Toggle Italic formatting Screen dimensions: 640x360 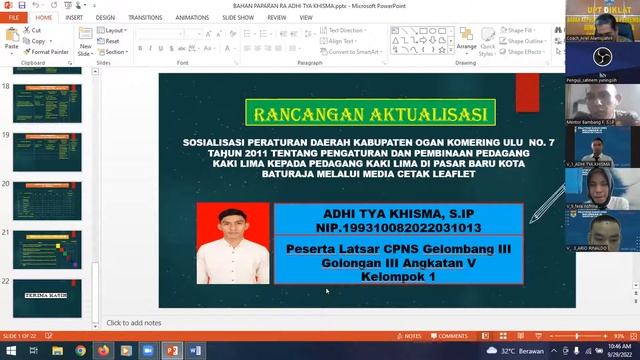[x=150, y=49]
